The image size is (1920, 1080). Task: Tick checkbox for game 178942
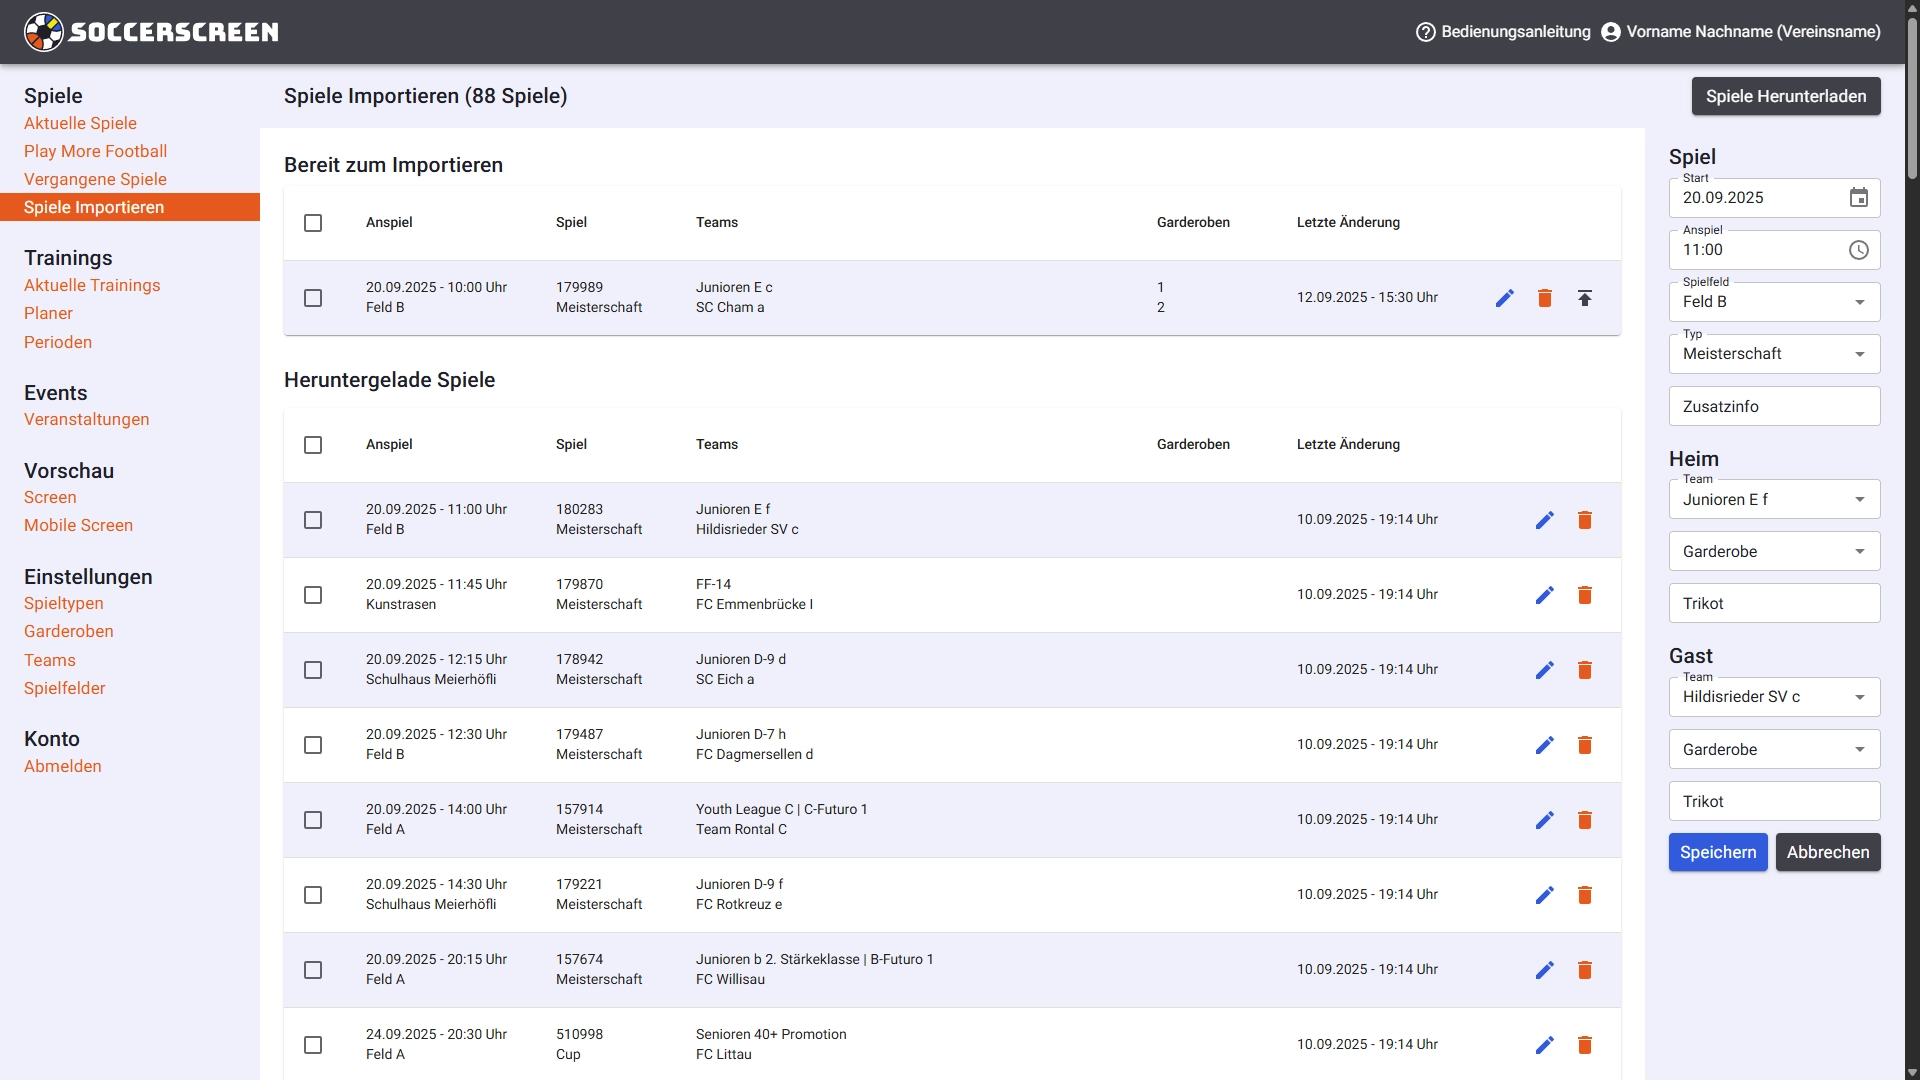(313, 670)
